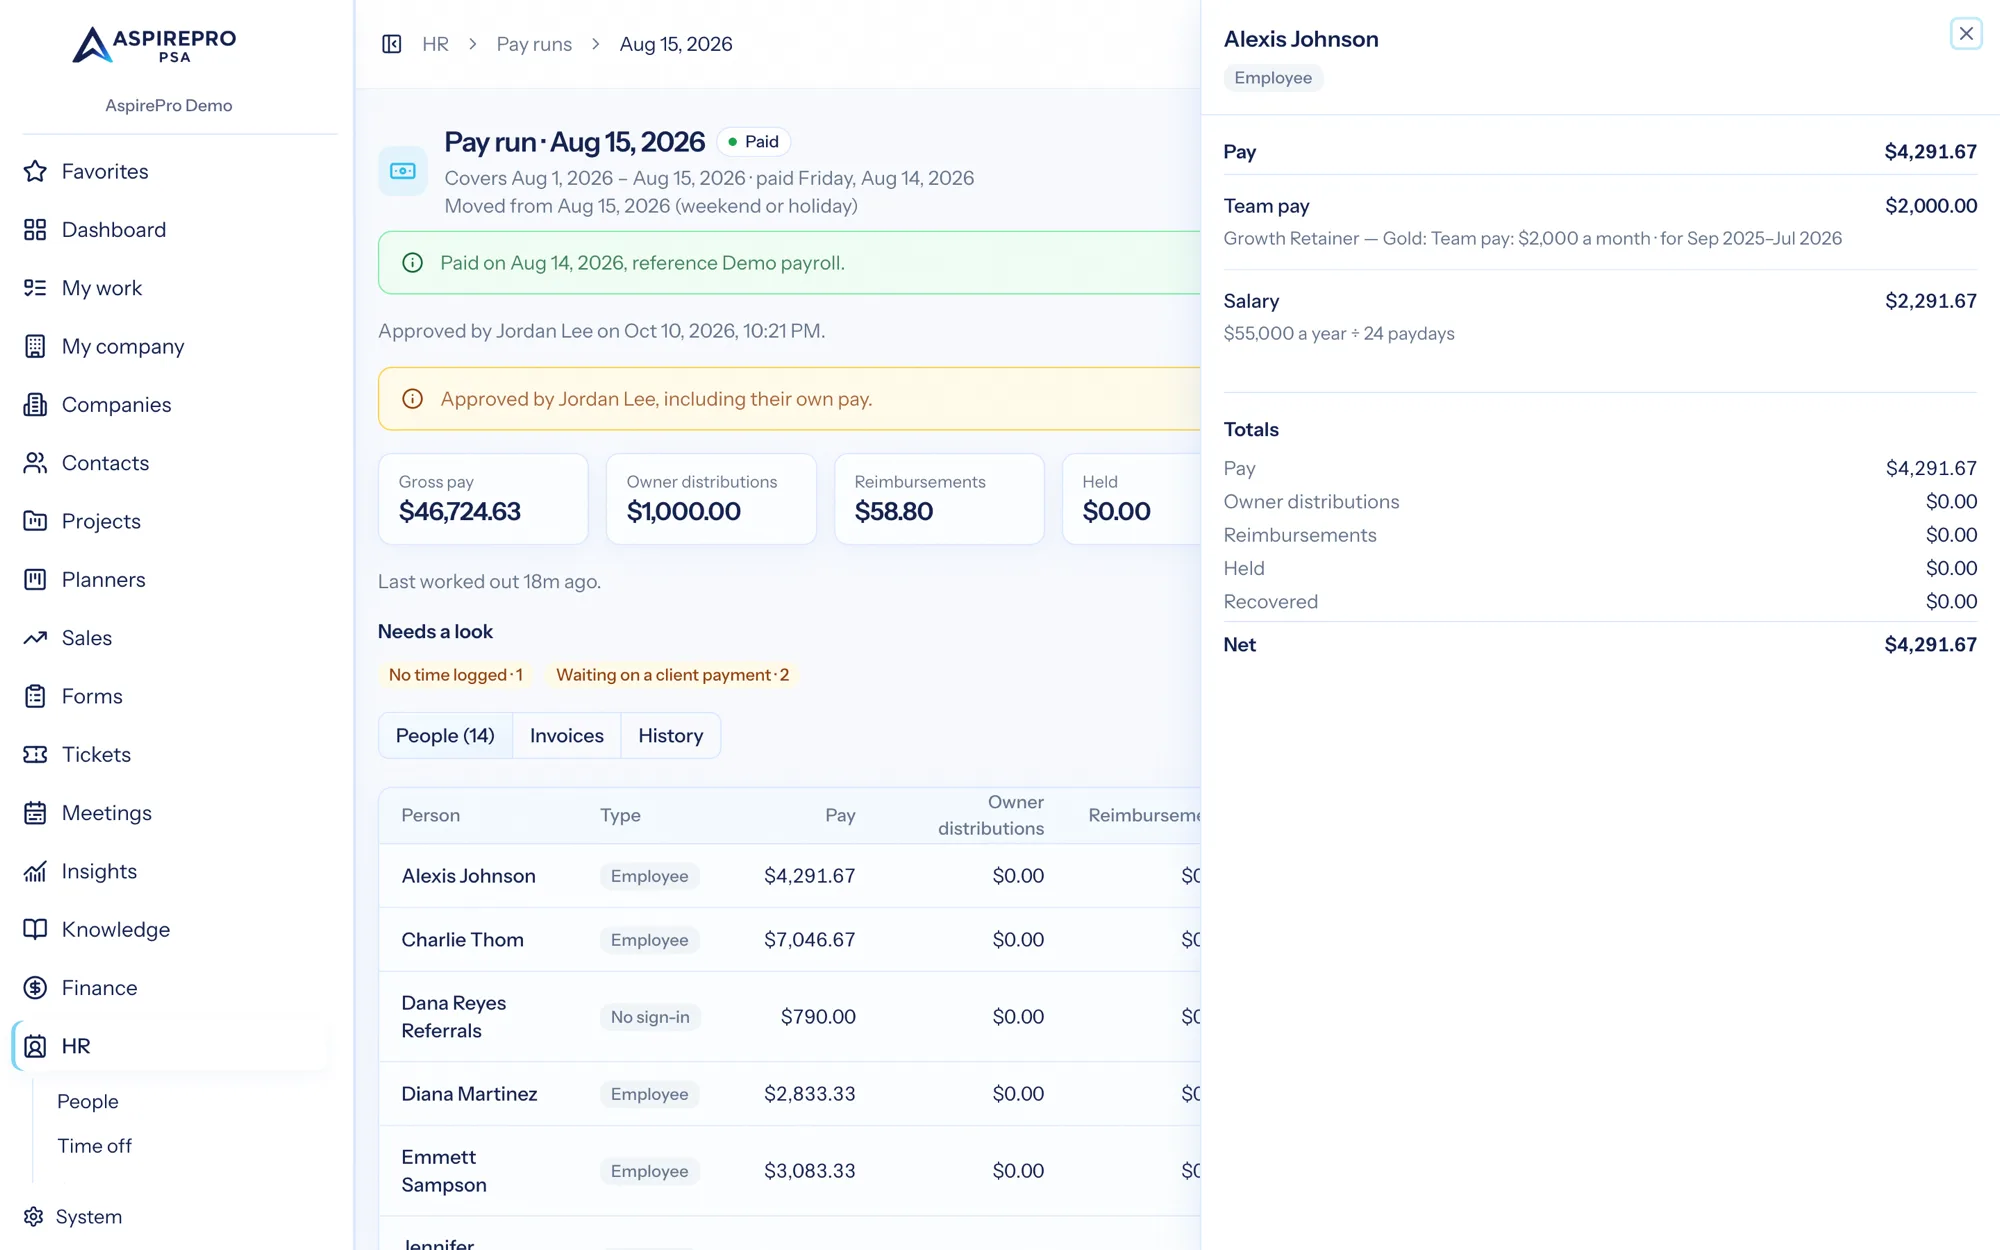Go to HR in the breadcrumb
Screen dimensions: 2000x1250
point(435,44)
